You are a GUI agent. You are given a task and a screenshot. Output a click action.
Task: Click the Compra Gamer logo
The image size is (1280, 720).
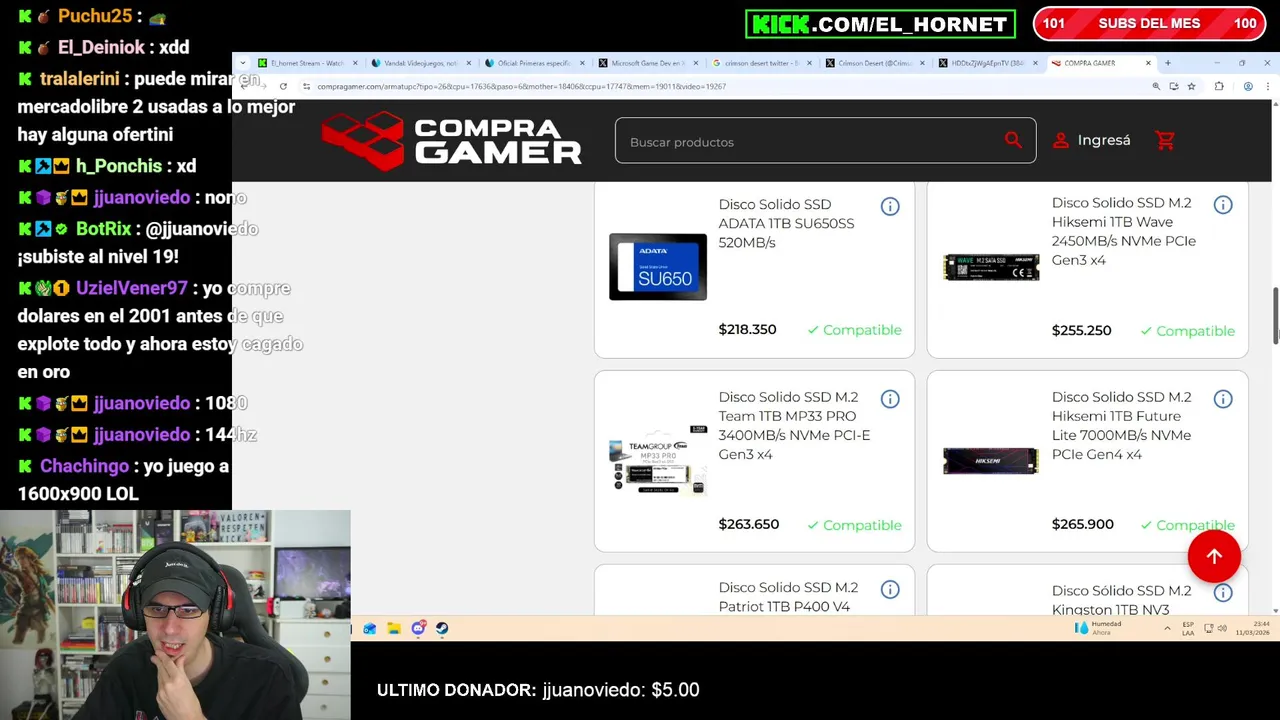pyautogui.click(x=451, y=141)
